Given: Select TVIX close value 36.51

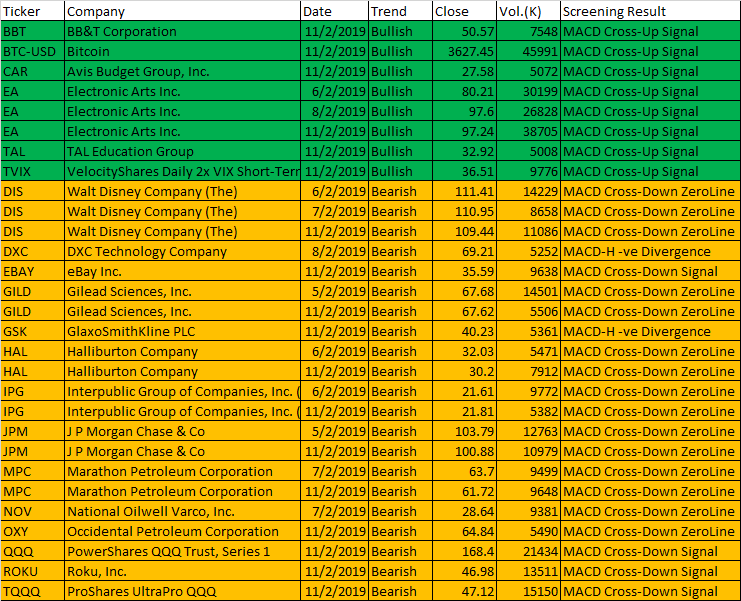Looking at the screenshot, I should 465,171.
